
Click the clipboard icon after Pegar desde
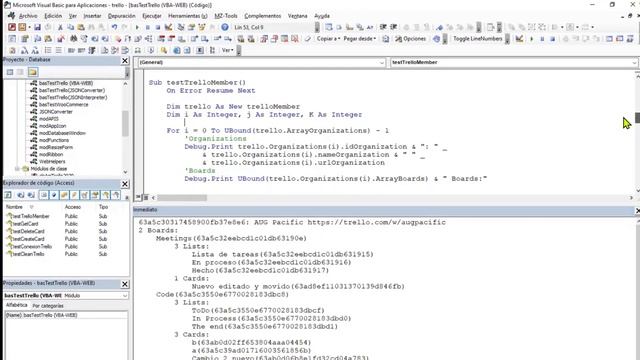tap(386, 39)
